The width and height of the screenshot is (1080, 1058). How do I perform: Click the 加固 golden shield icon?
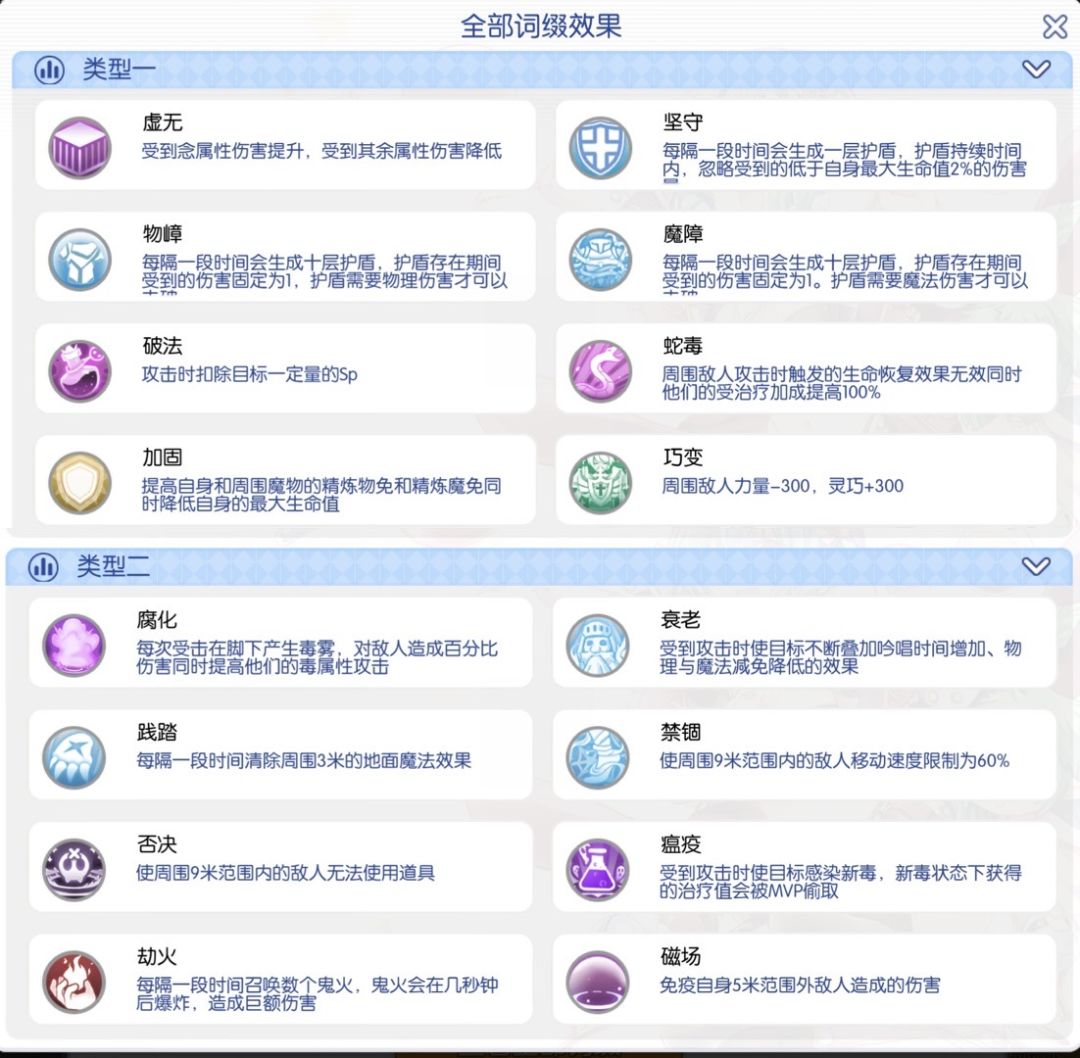[x=80, y=482]
